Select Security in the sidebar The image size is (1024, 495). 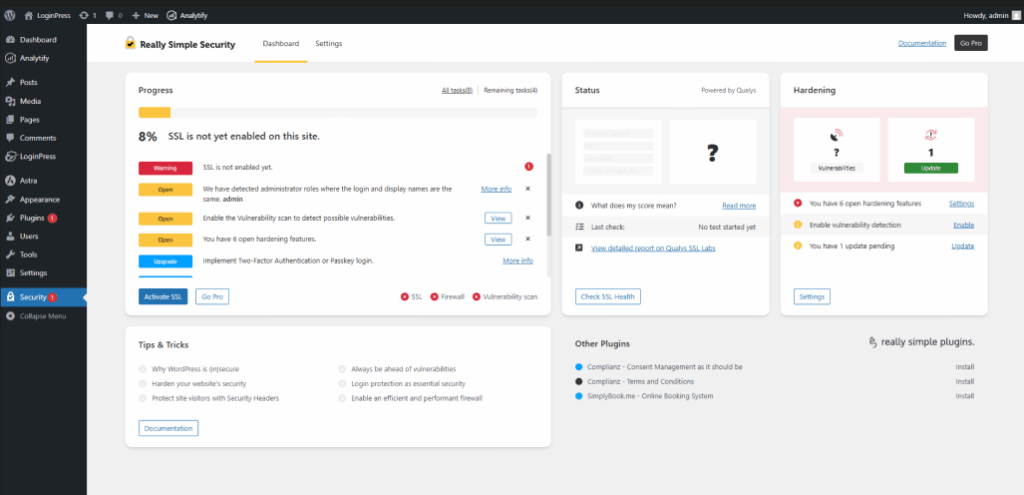[43, 297]
